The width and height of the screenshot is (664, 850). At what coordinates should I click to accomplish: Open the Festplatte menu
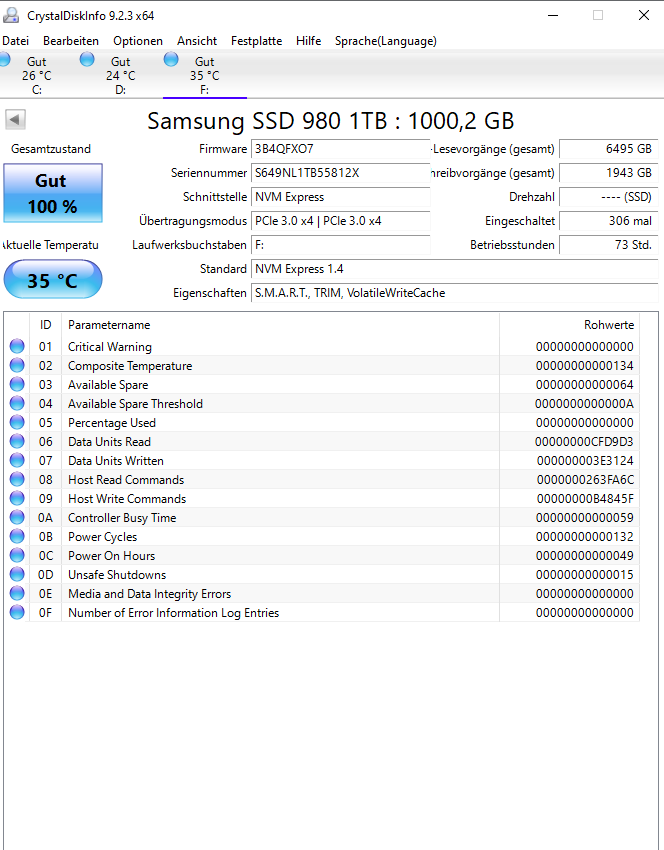pos(256,41)
